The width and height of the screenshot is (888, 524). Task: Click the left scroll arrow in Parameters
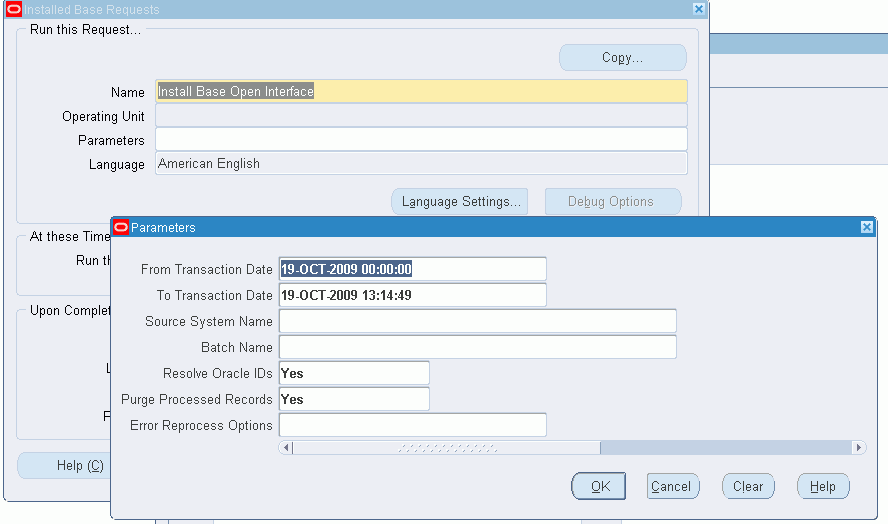point(286,448)
